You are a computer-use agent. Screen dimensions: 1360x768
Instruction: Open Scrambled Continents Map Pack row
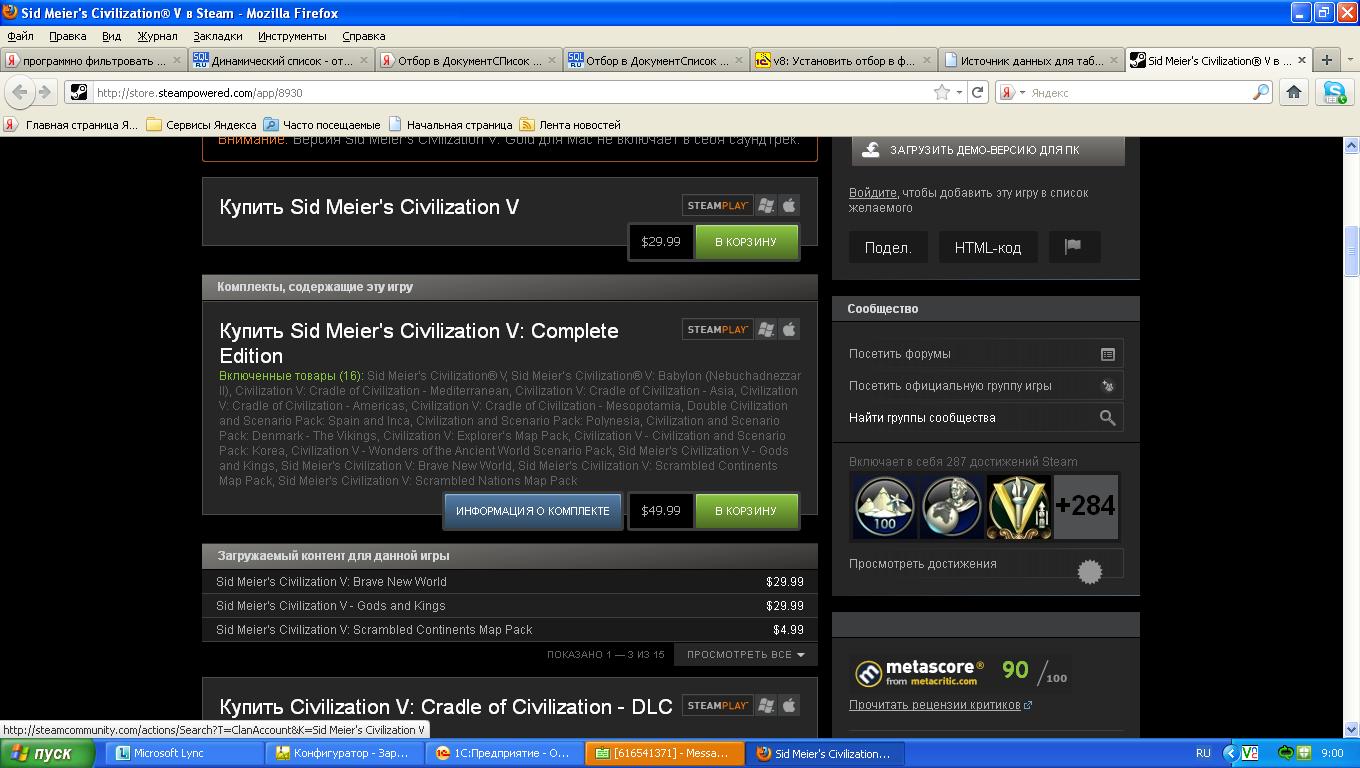[510, 630]
